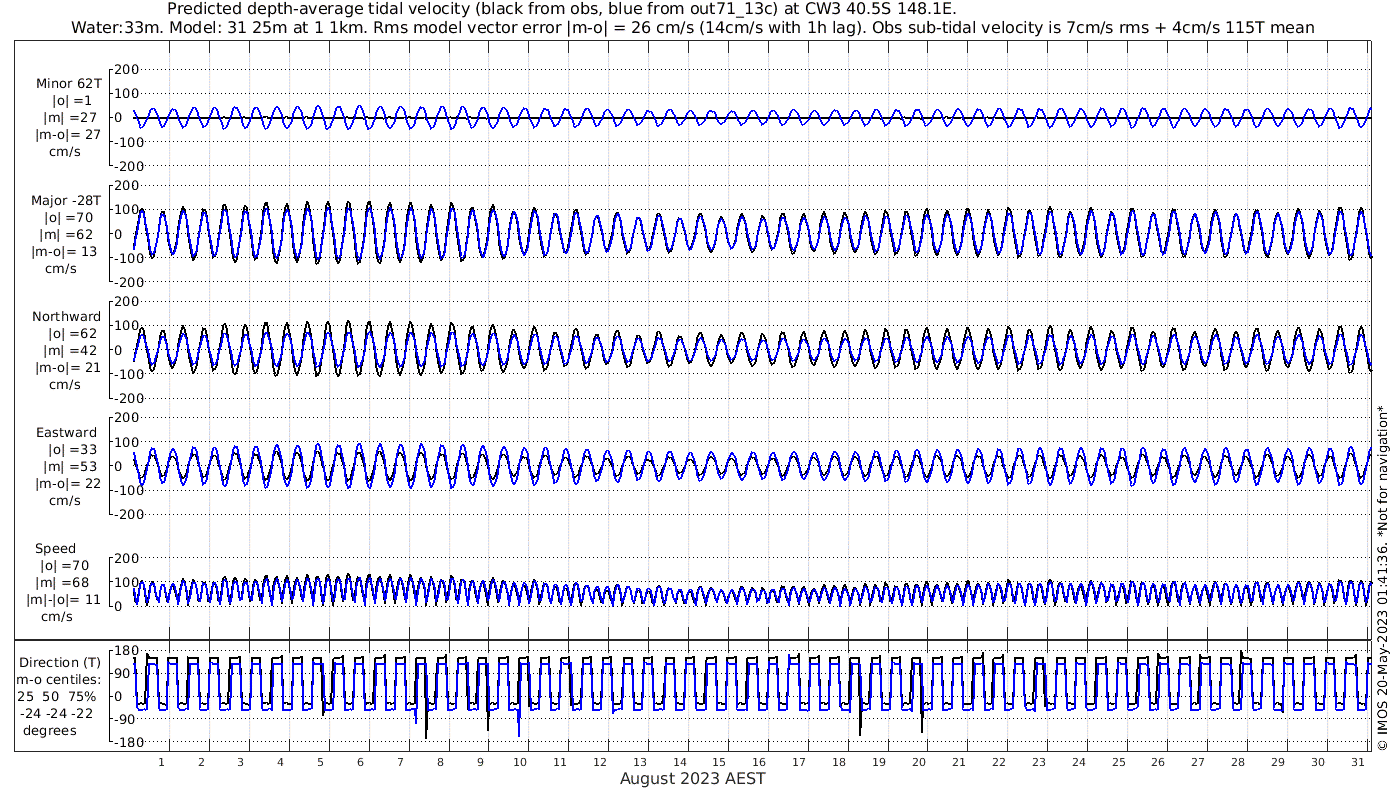
Task: Click the 'August 2023 AEST' axis label
Action: tap(693, 778)
